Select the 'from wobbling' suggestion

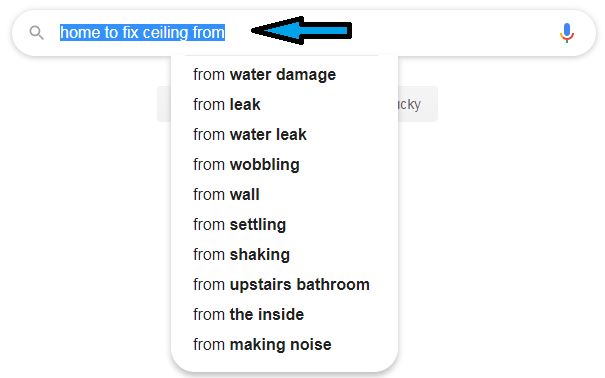[x=284, y=165]
